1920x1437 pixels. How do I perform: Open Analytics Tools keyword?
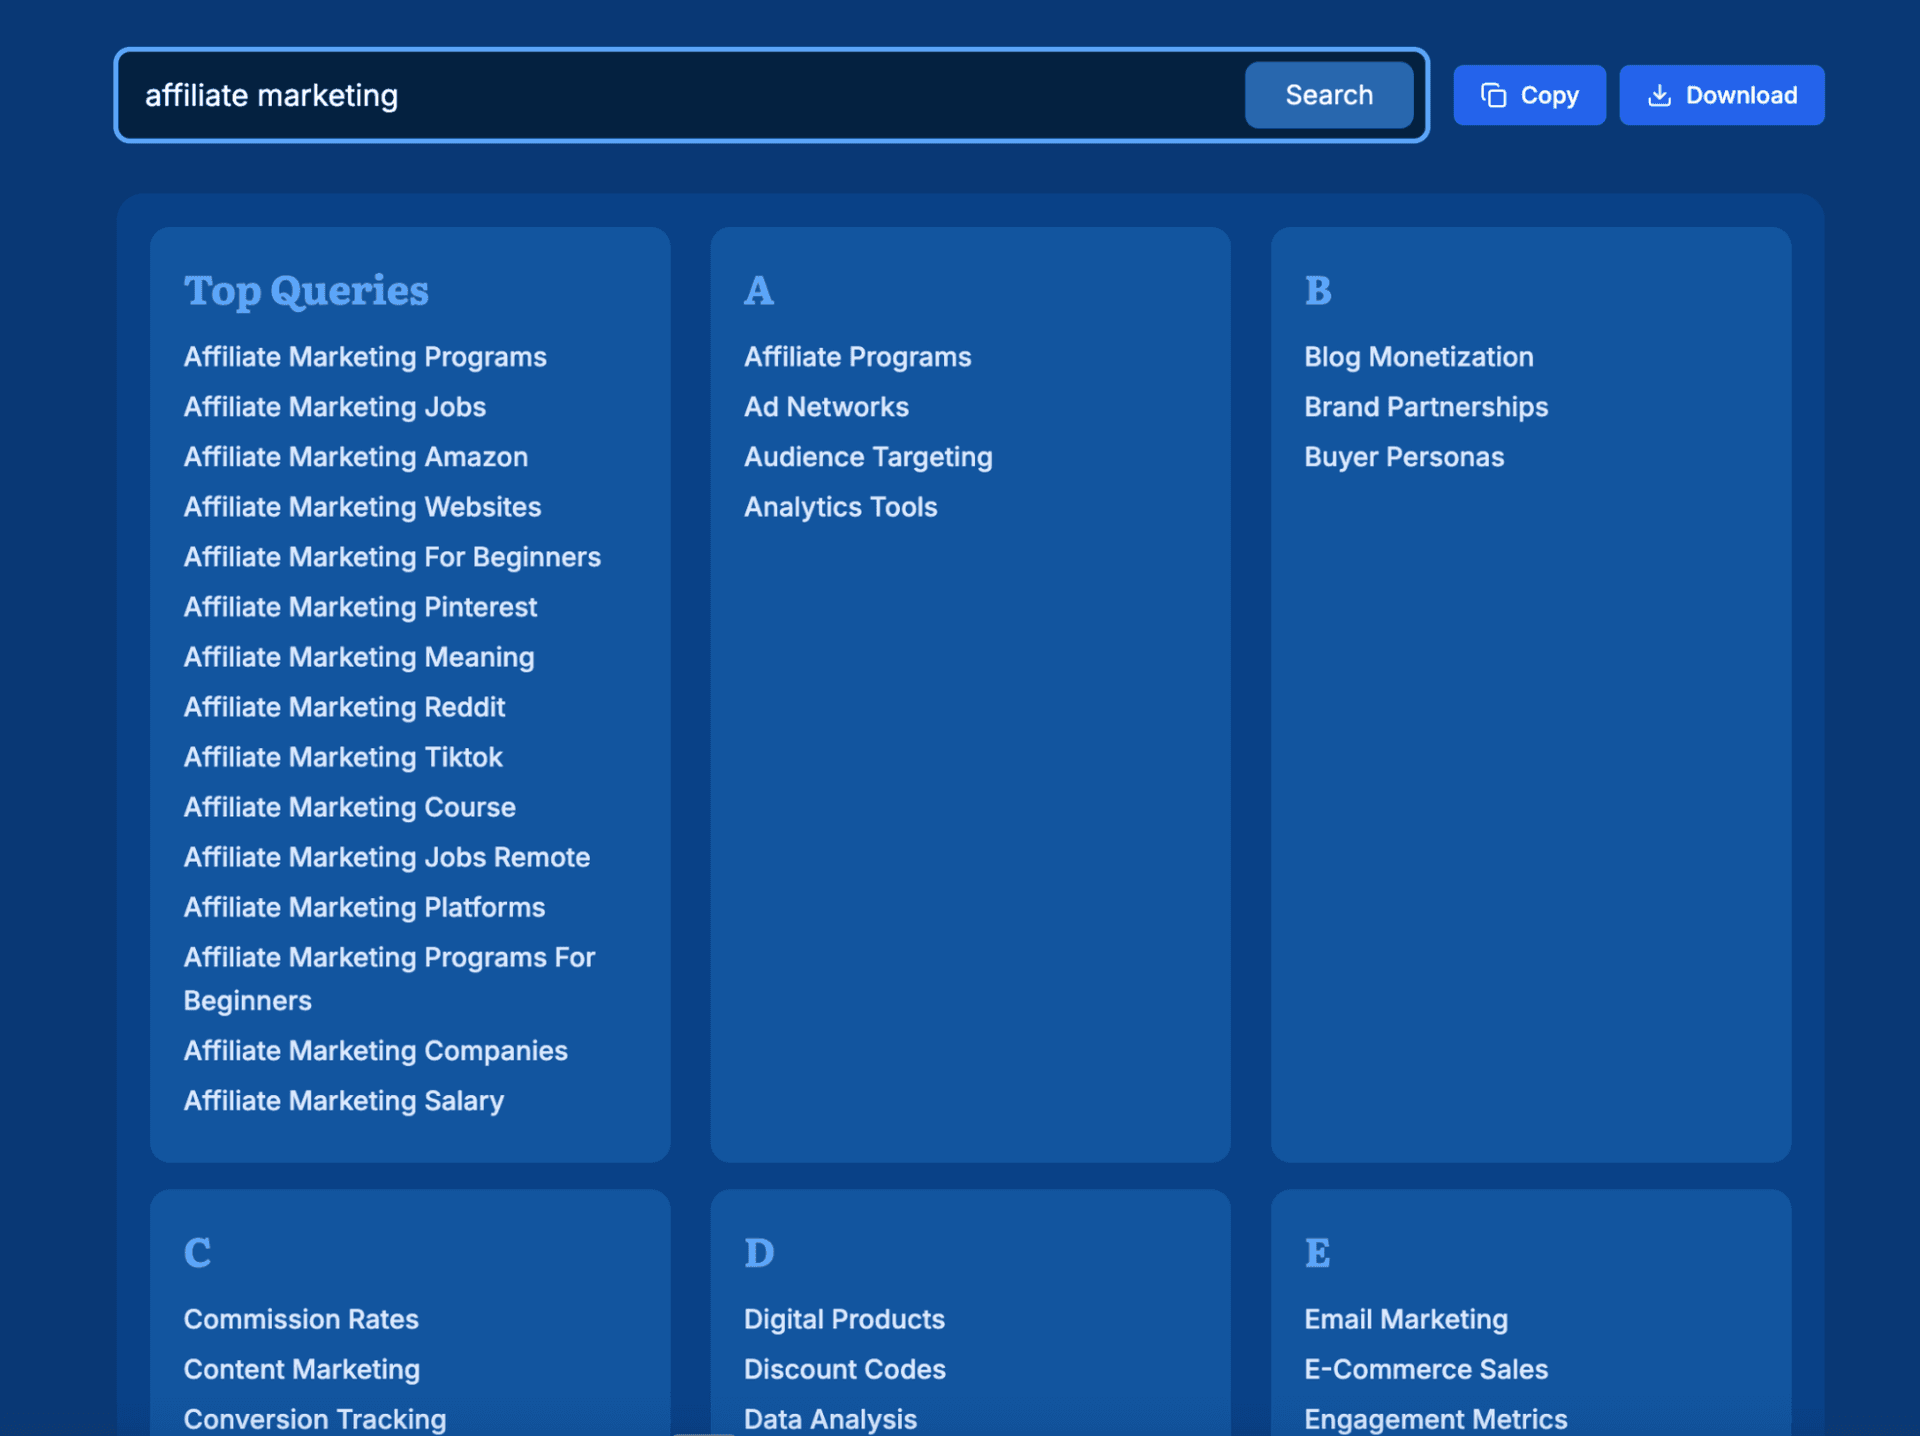pos(840,507)
